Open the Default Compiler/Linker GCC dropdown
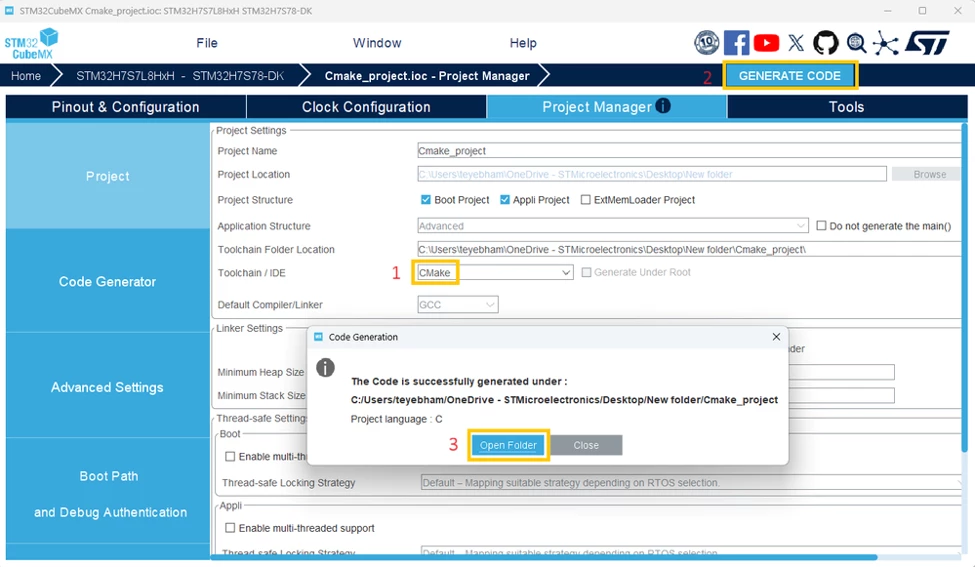This screenshot has height=567, width=975. coord(458,305)
